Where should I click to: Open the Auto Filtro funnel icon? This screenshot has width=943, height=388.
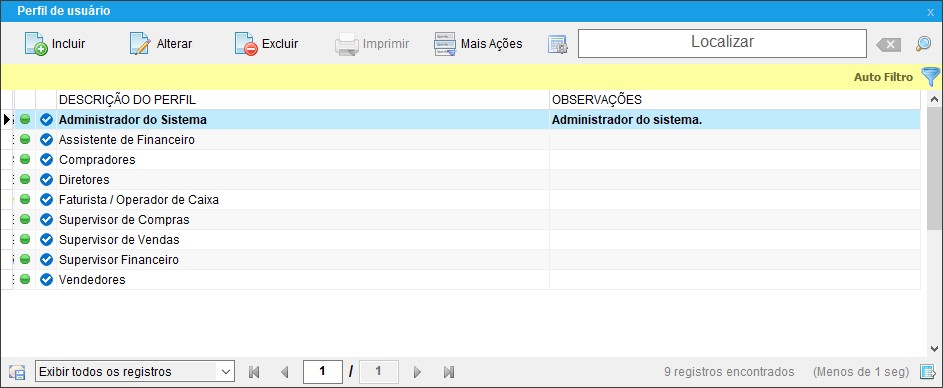point(930,76)
